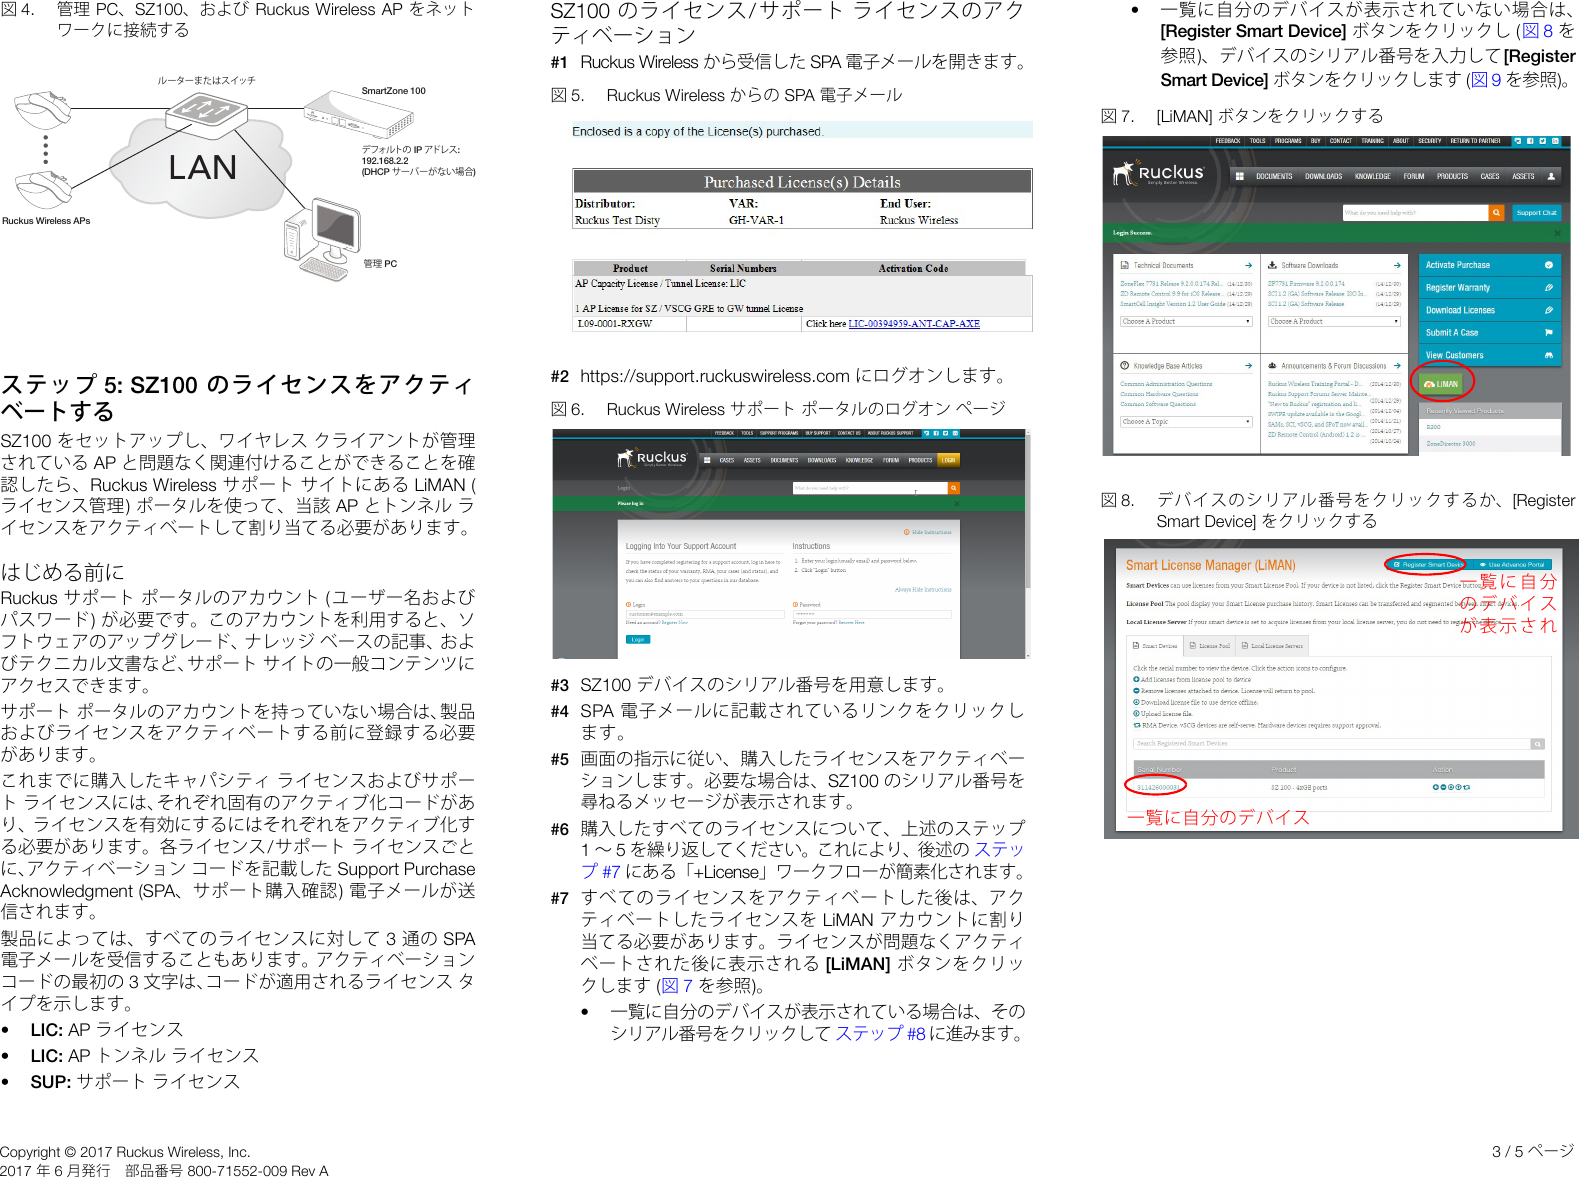
Task: Click the LIC-00394959-ANT-CAP-AXE activation link
Action: coord(914,324)
